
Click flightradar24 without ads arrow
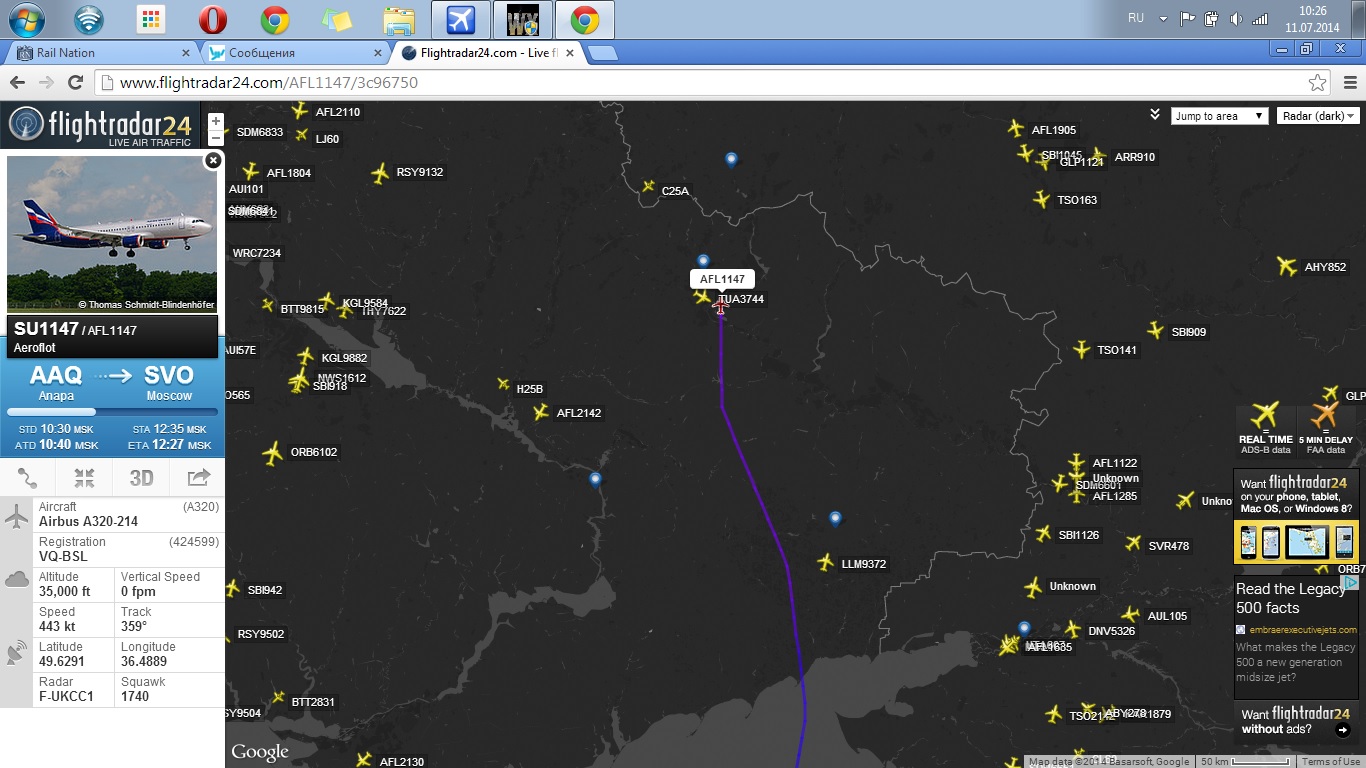point(1341,730)
